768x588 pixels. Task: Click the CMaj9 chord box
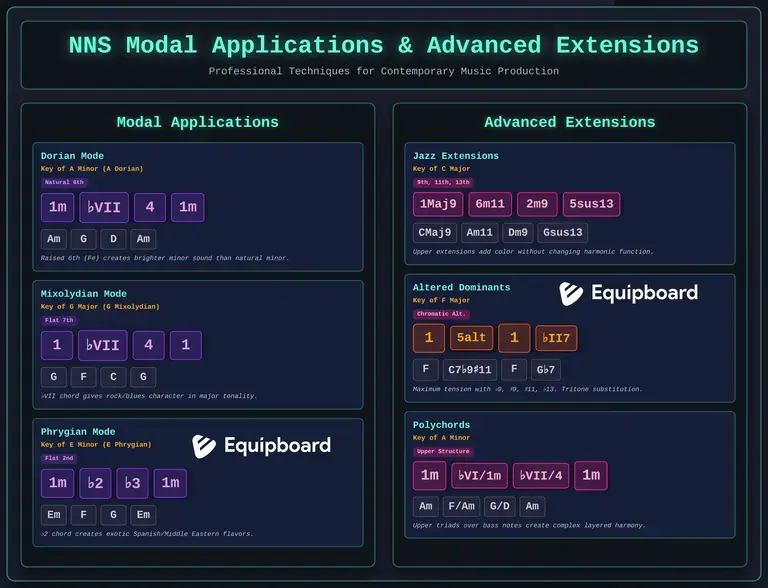(434, 233)
